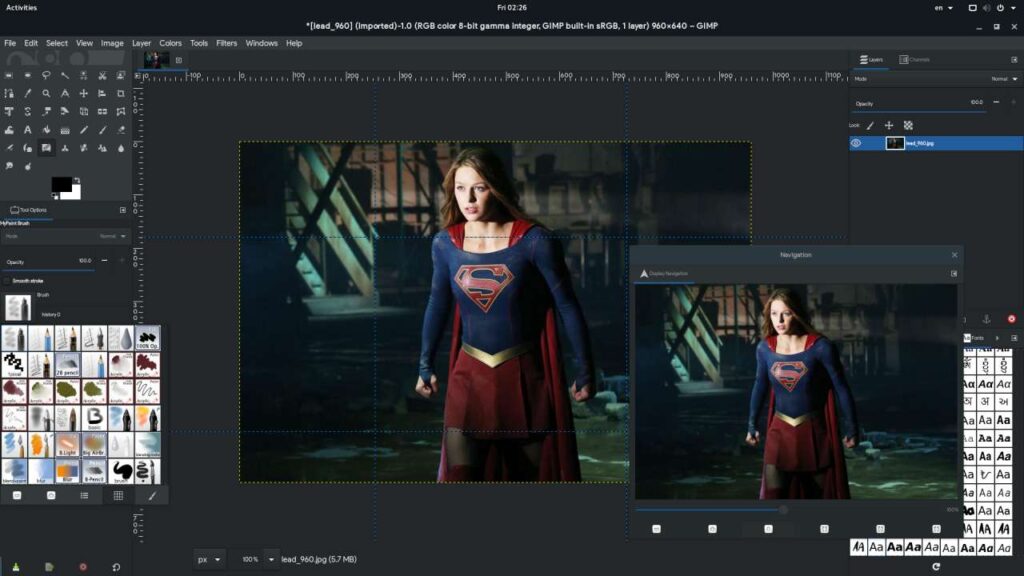The height and width of the screenshot is (576, 1024).
Task: Switch to the Channels tab
Action: tap(914, 59)
